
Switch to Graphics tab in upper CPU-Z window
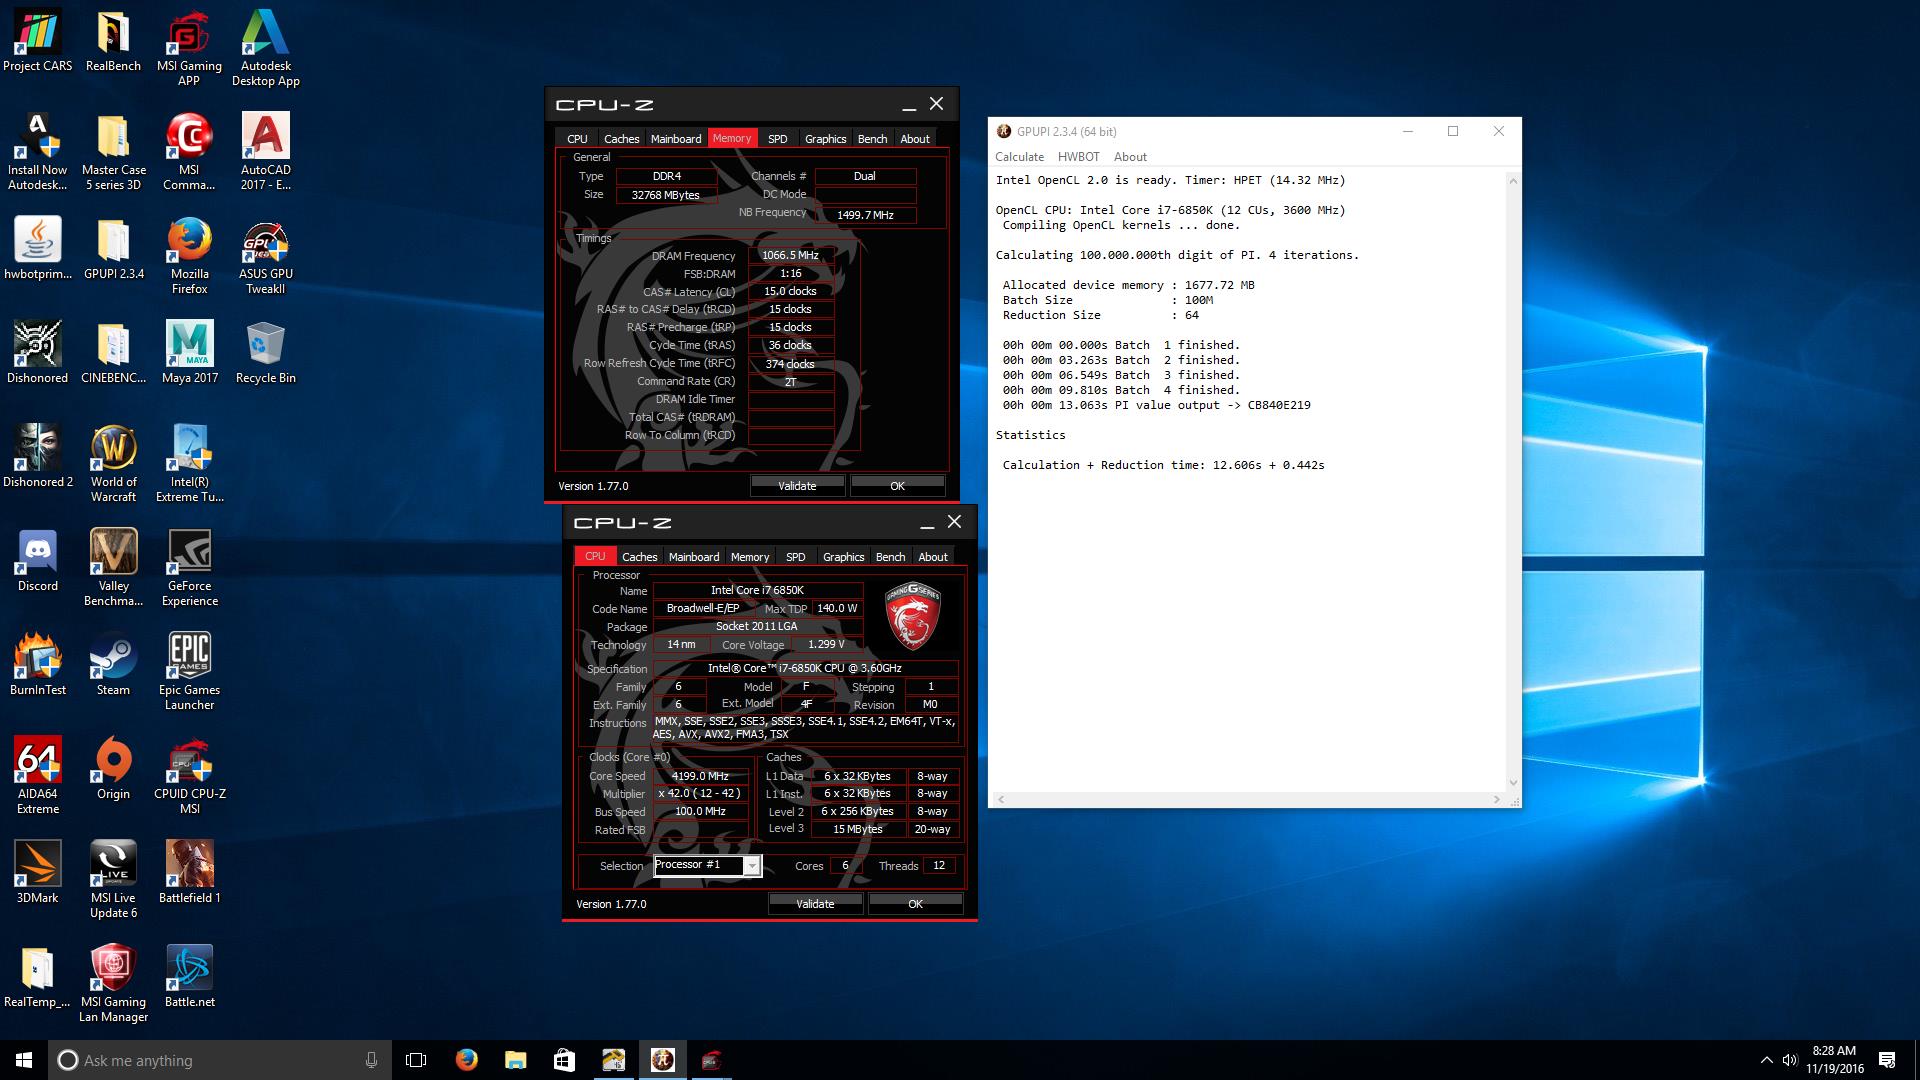tap(825, 139)
